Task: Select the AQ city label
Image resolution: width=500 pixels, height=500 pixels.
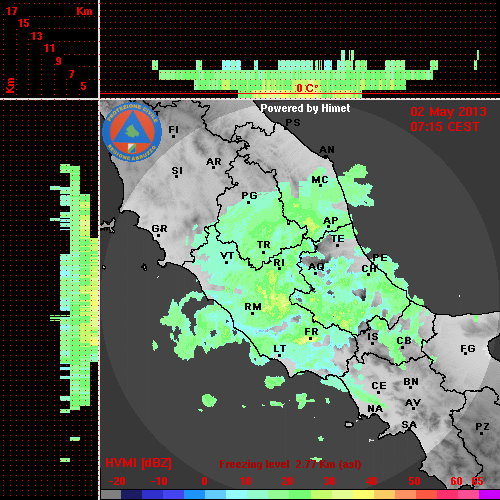Action: click(316, 266)
